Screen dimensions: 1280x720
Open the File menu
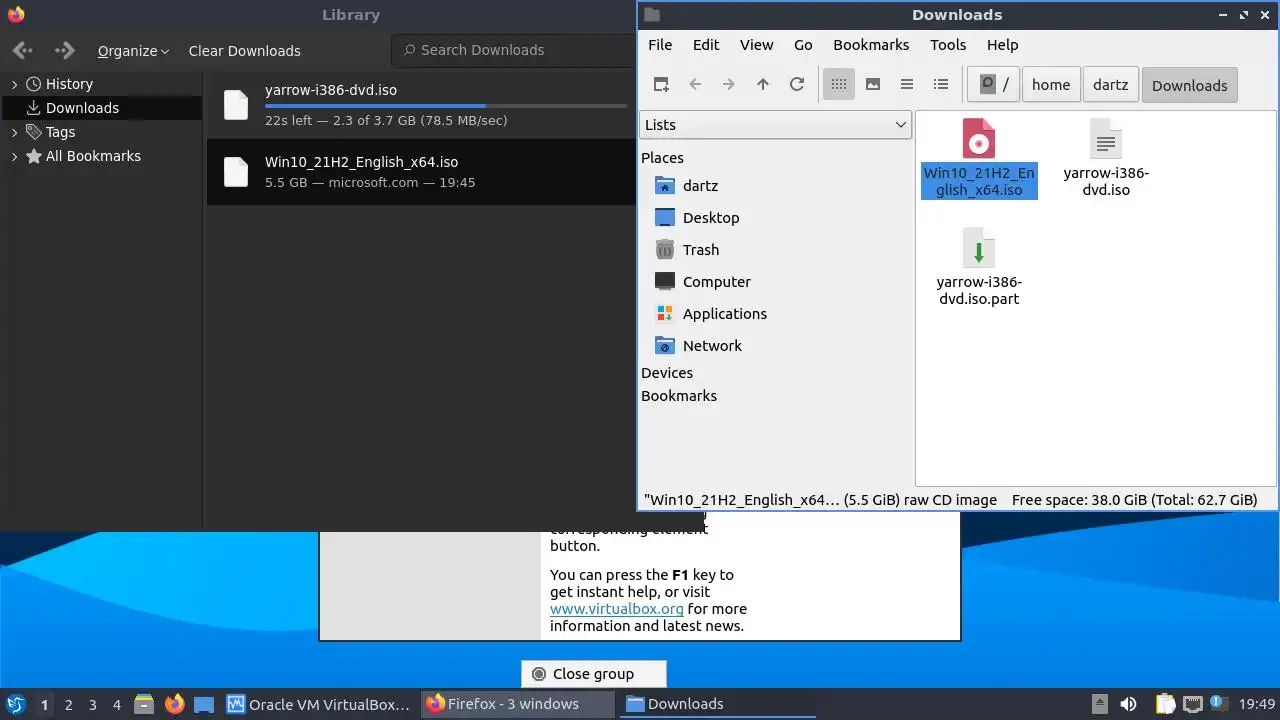(x=660, y=45)
